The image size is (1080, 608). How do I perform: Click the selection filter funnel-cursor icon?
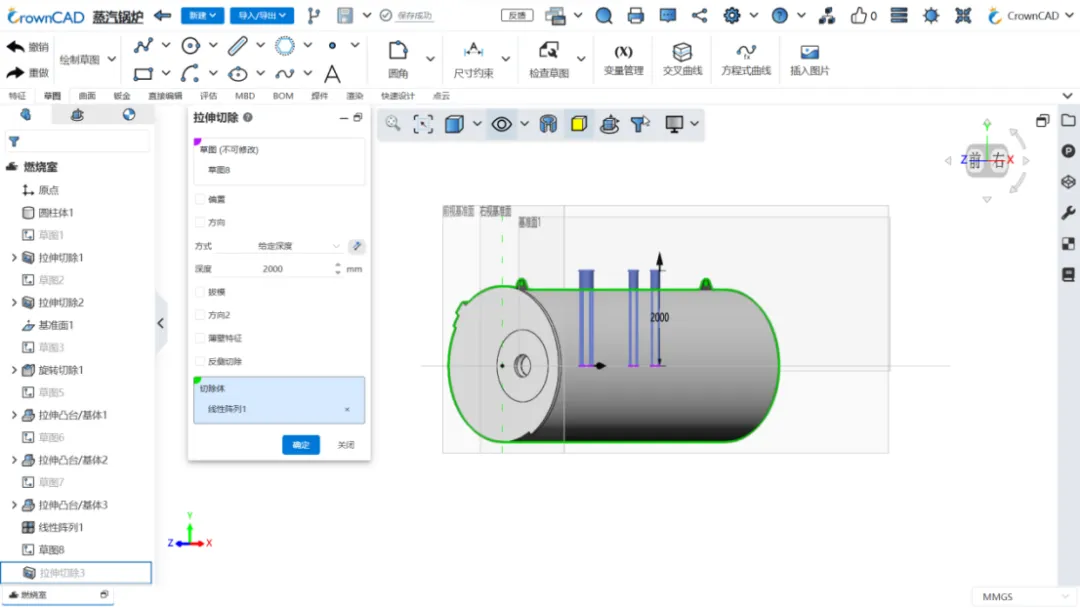click(x=640, y=124)
